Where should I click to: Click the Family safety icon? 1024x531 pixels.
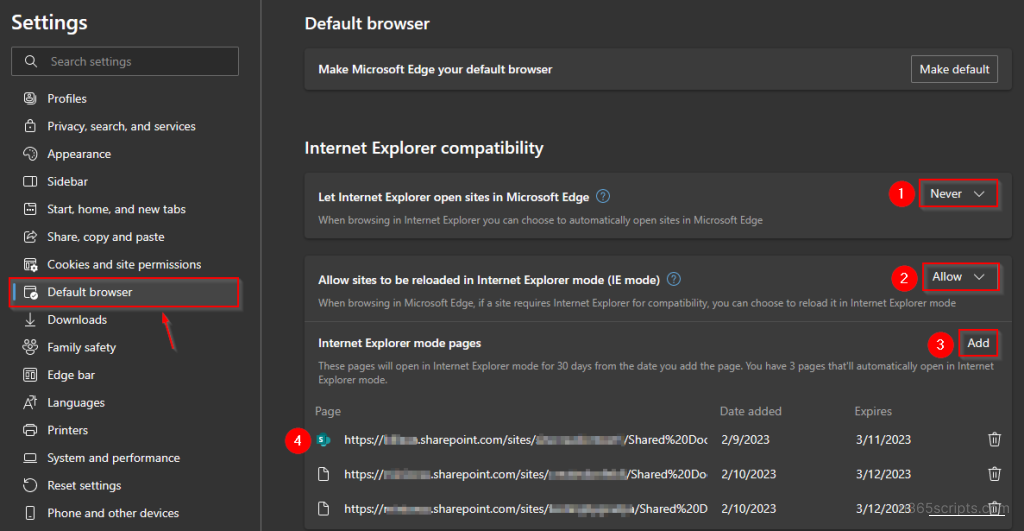click(30, 347)
